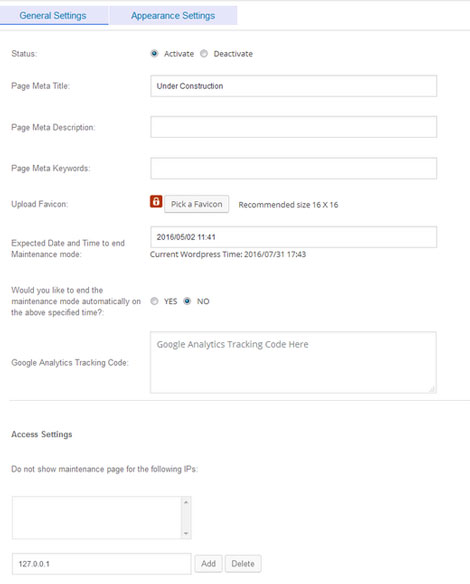Screen dimensions: 470x584
Task: Click the Pick a Favicon button
Action: pyautogui.click(x=197, y=204)
